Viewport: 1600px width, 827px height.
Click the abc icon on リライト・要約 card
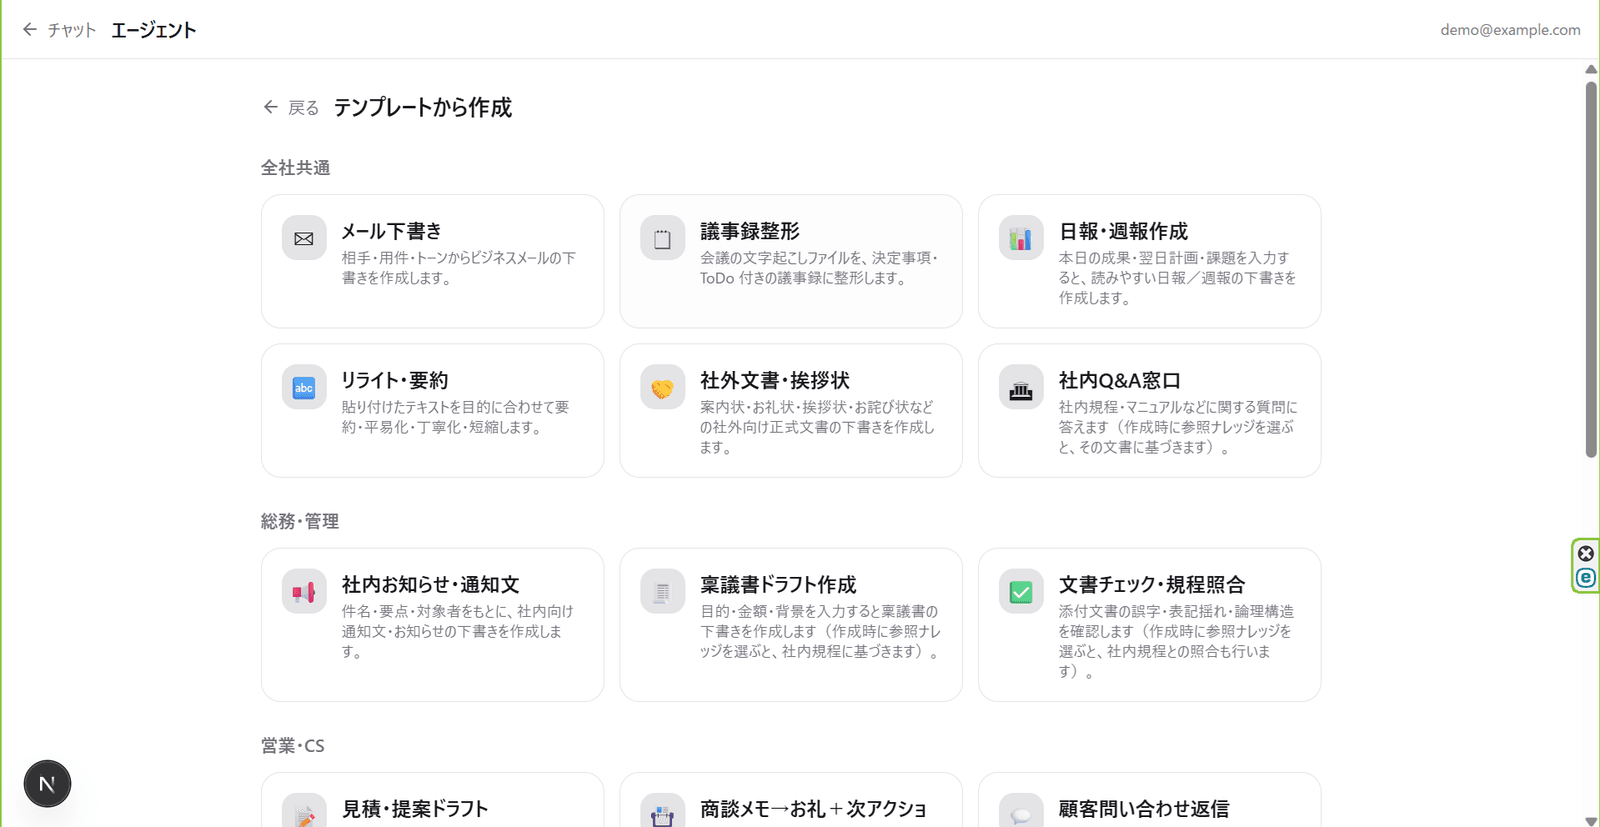(x=304, y=388)
